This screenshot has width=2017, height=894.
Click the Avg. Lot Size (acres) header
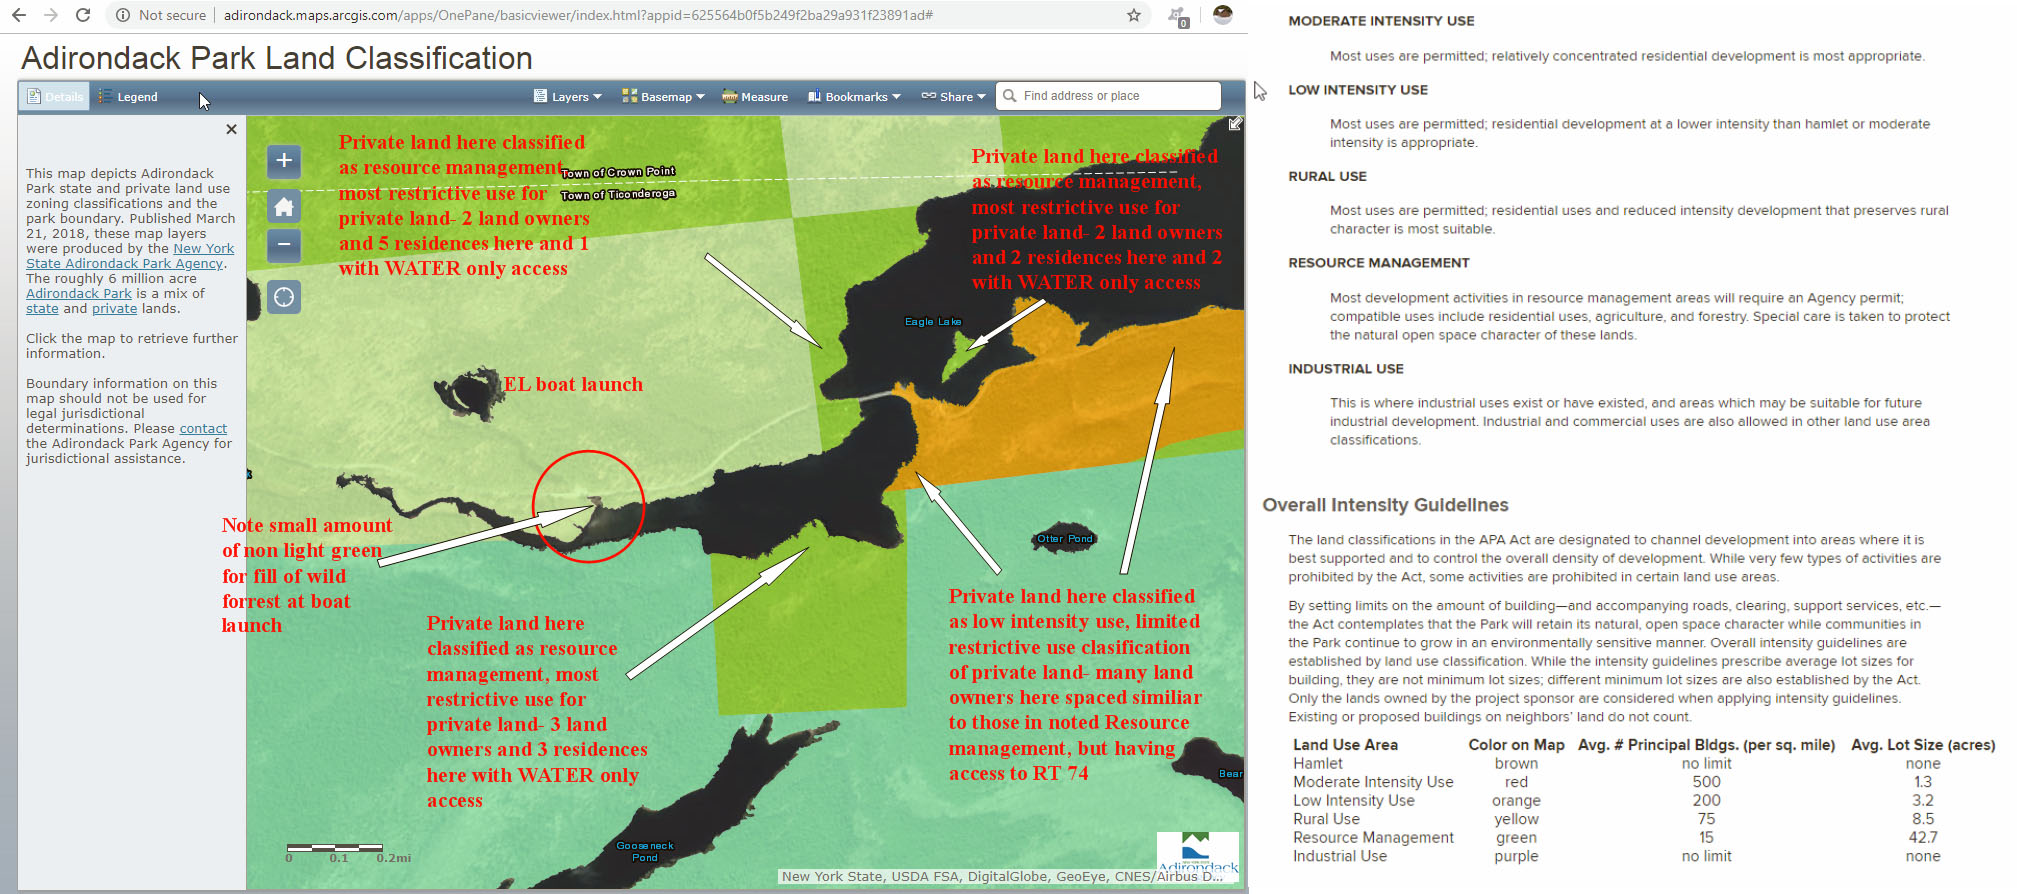tap(1923, 745)
